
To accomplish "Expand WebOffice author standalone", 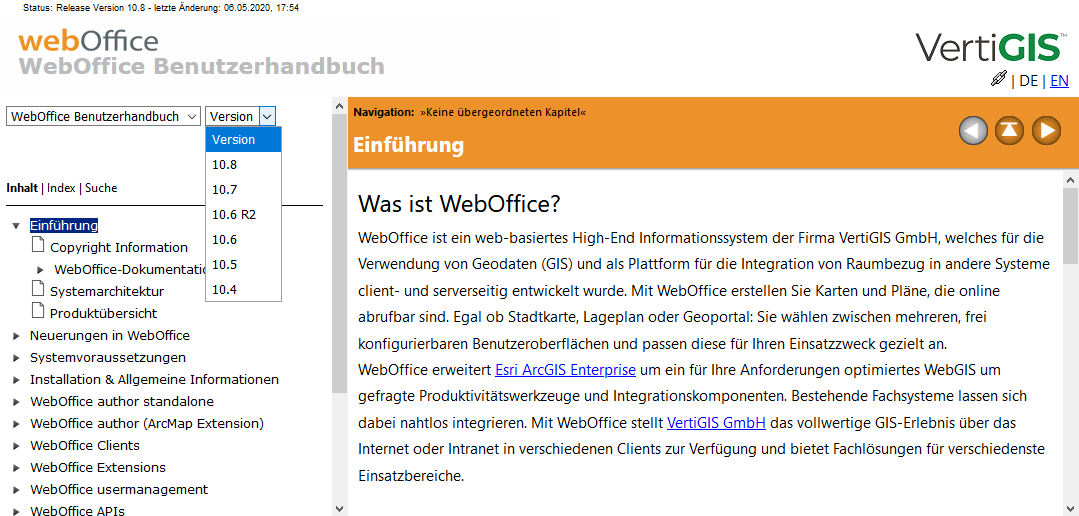I will [x=16, y=402].
